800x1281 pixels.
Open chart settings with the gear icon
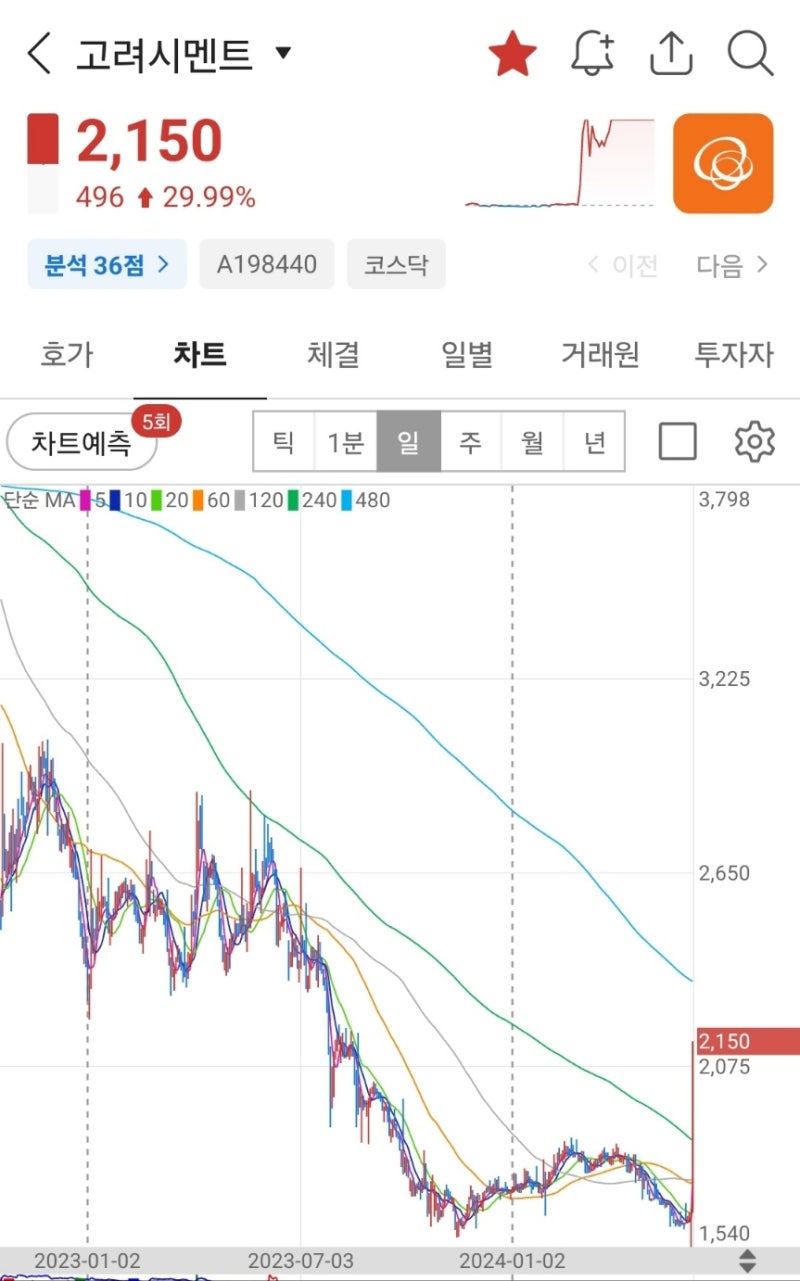pyautogui.click(x=755, y=440)
